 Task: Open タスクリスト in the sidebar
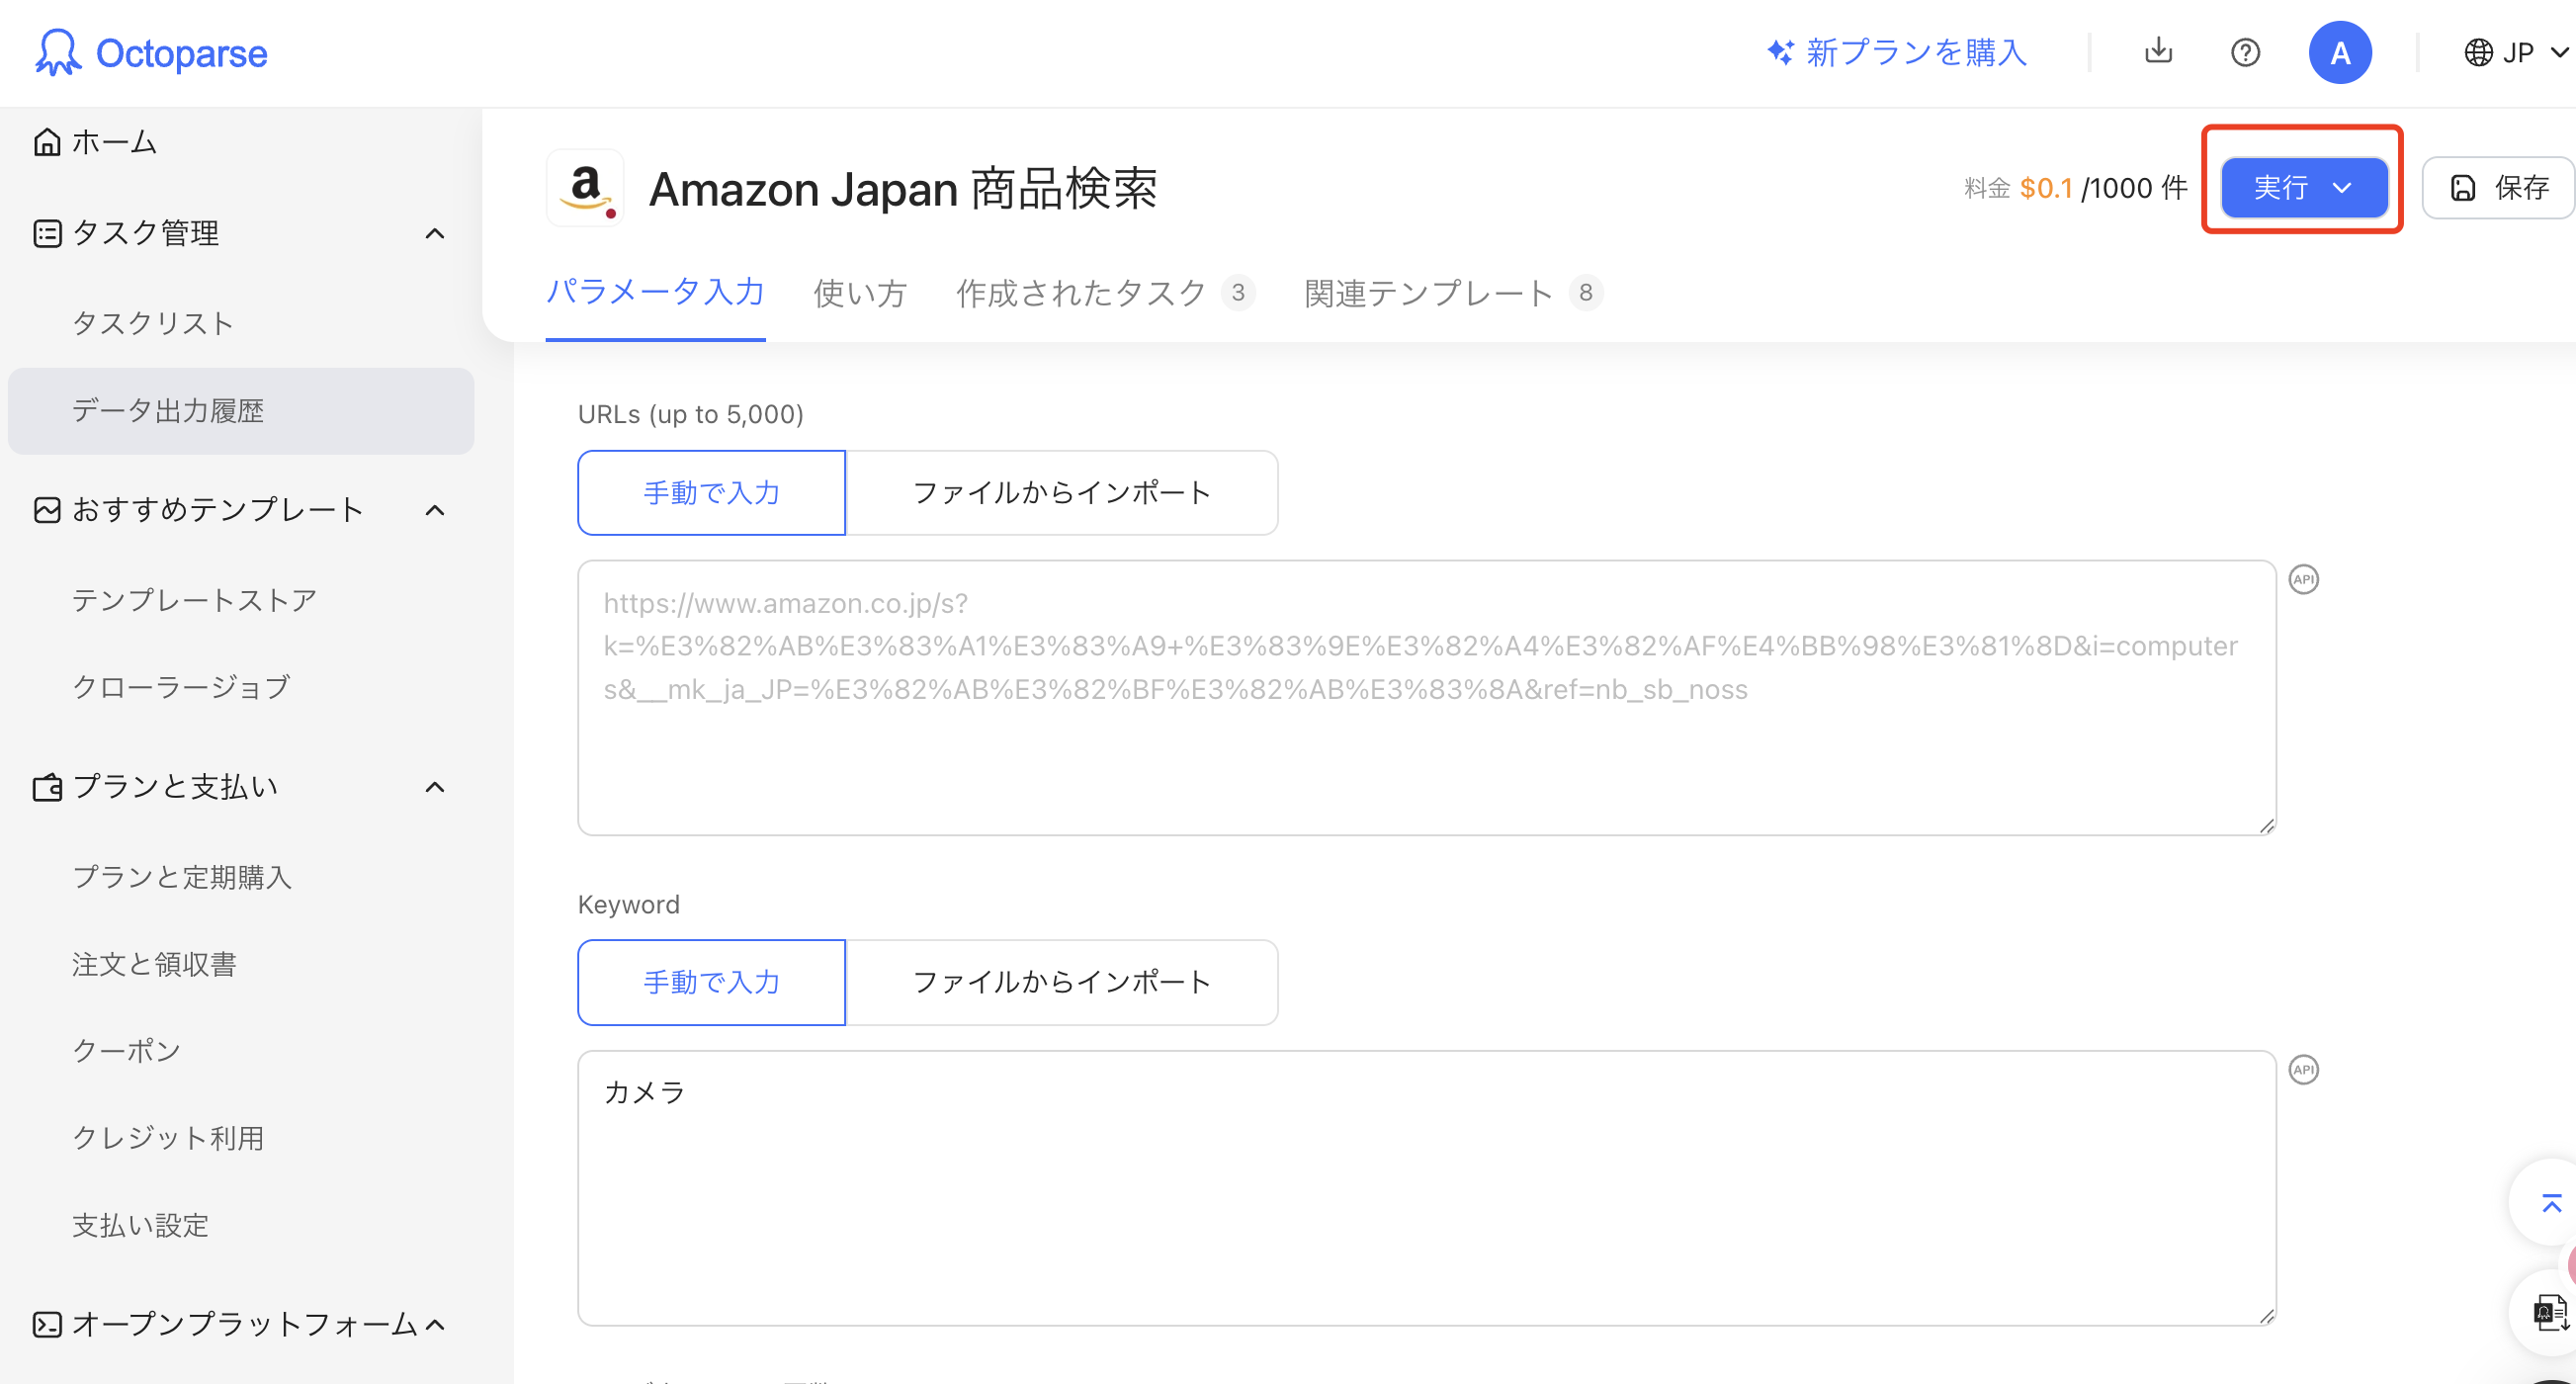[152, 323]
